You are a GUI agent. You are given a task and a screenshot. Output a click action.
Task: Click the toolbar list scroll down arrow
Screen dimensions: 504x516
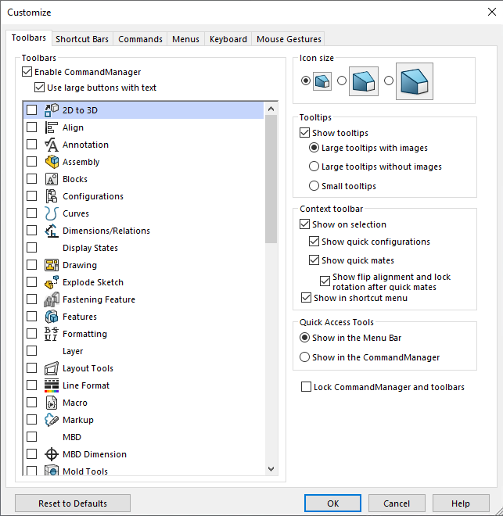271,469
